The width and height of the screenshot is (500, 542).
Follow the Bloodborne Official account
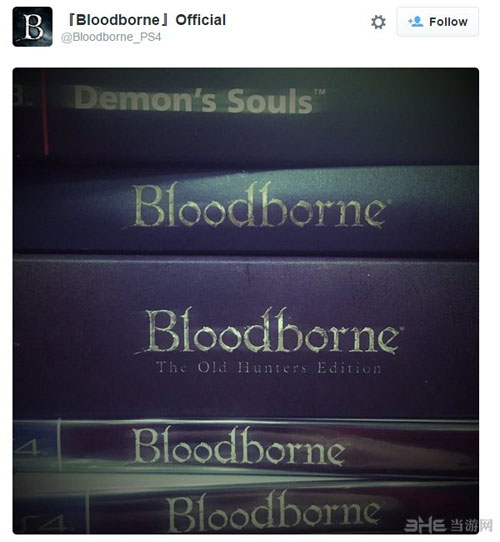(x=438, y=22)
